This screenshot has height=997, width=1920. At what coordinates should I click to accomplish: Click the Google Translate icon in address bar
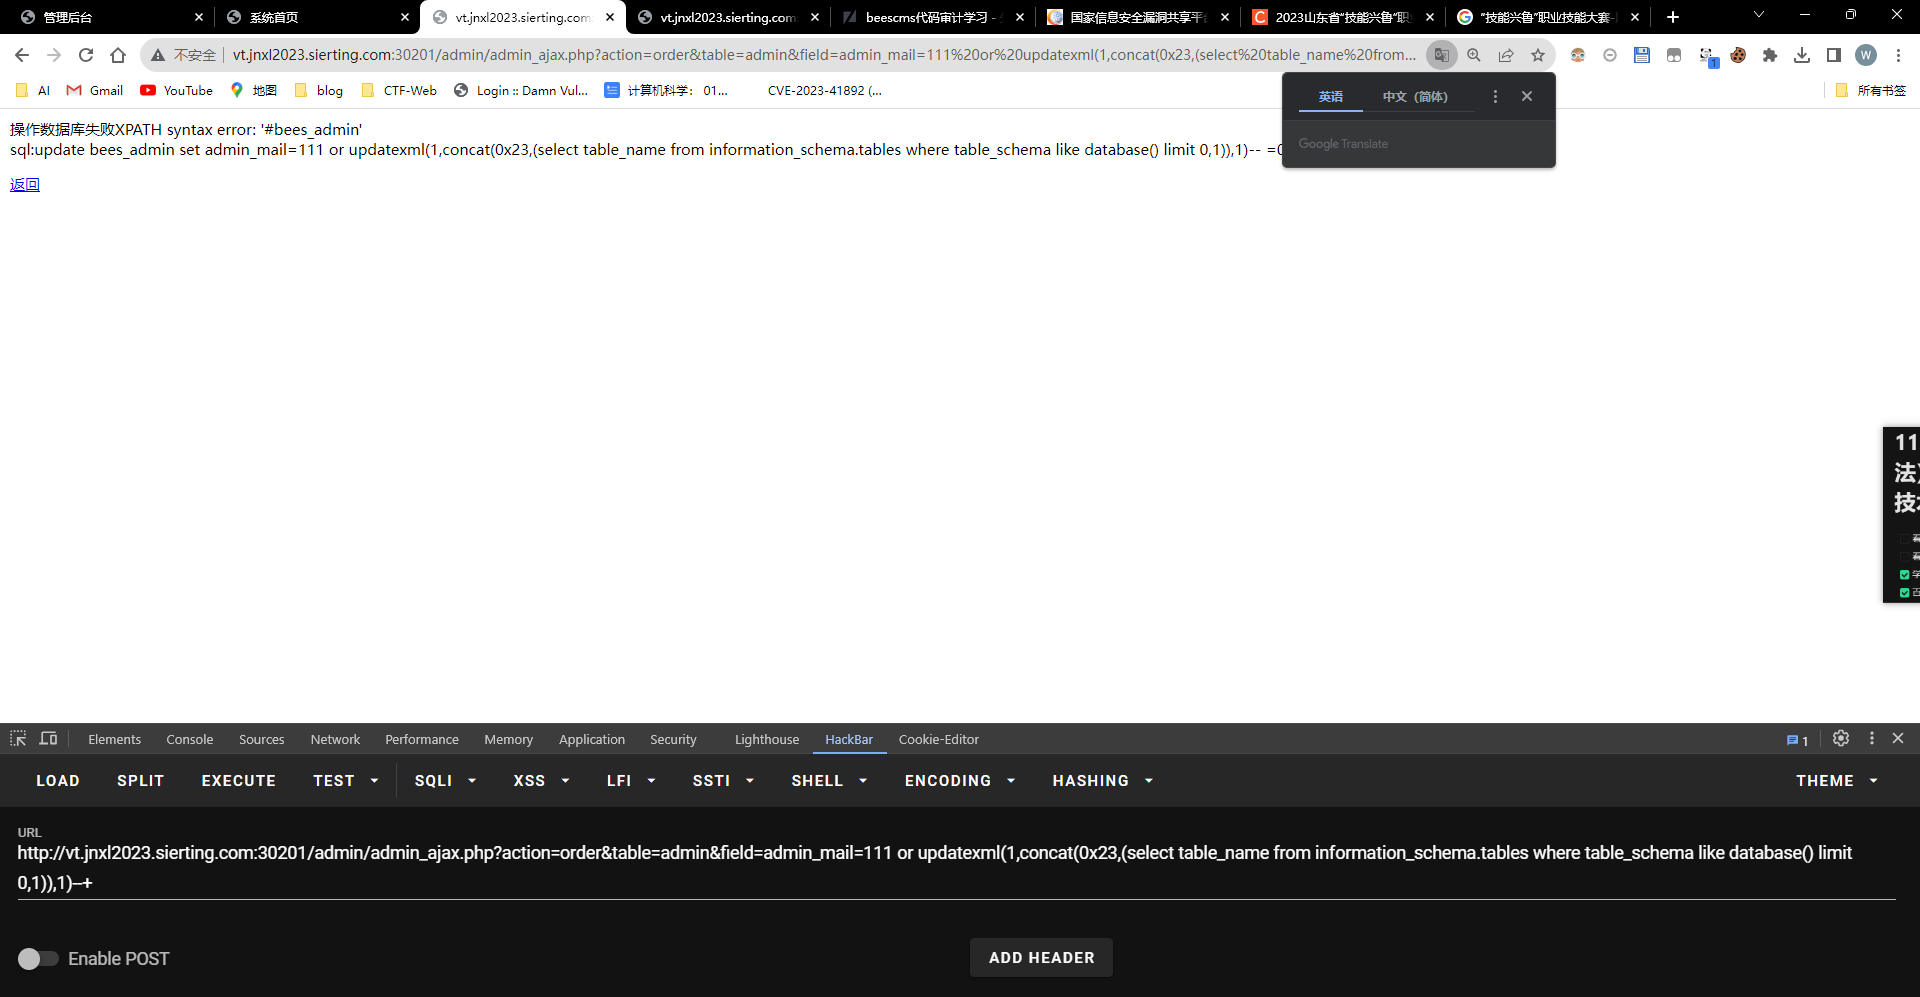(x=1441, y=55)
